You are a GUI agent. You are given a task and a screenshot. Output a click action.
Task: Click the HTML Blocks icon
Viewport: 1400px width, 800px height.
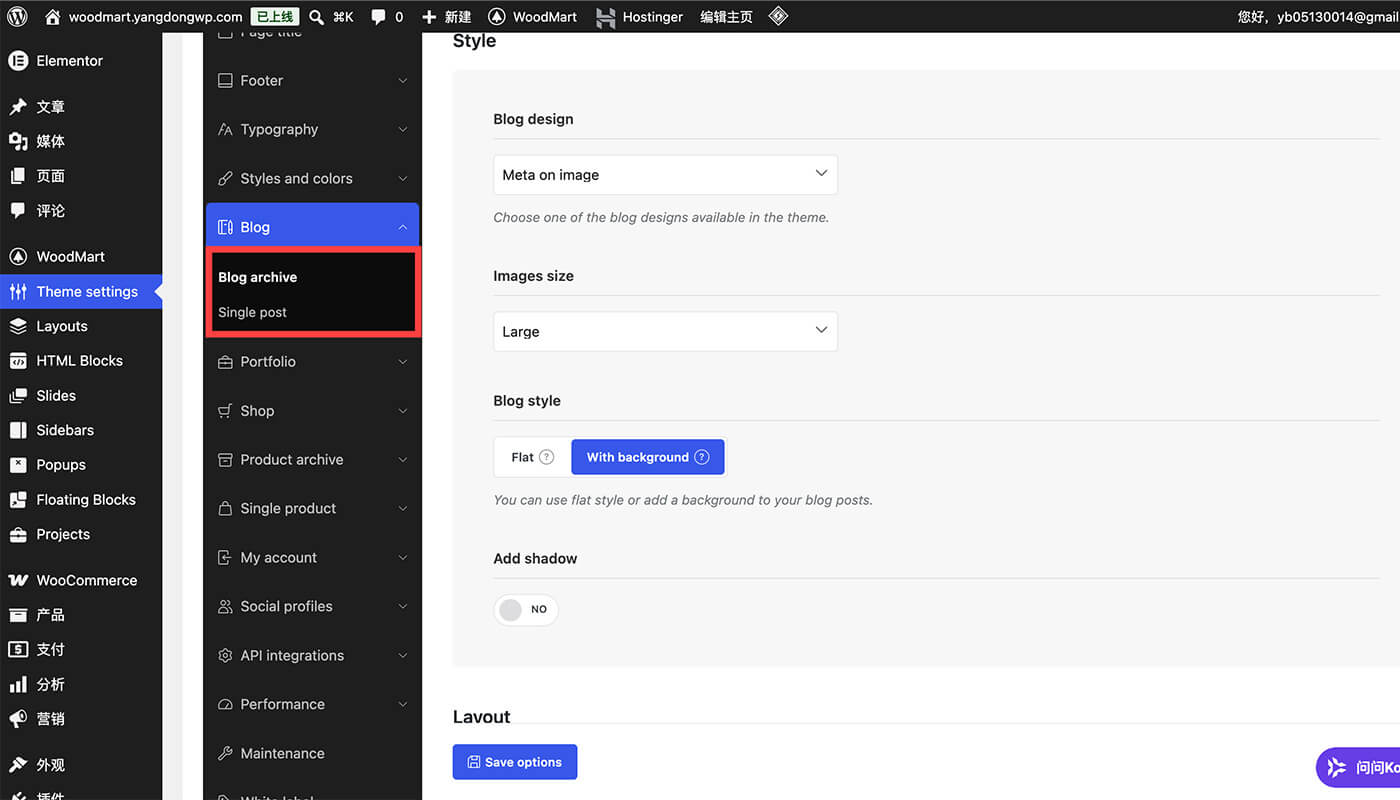click(x=18, y=361)
